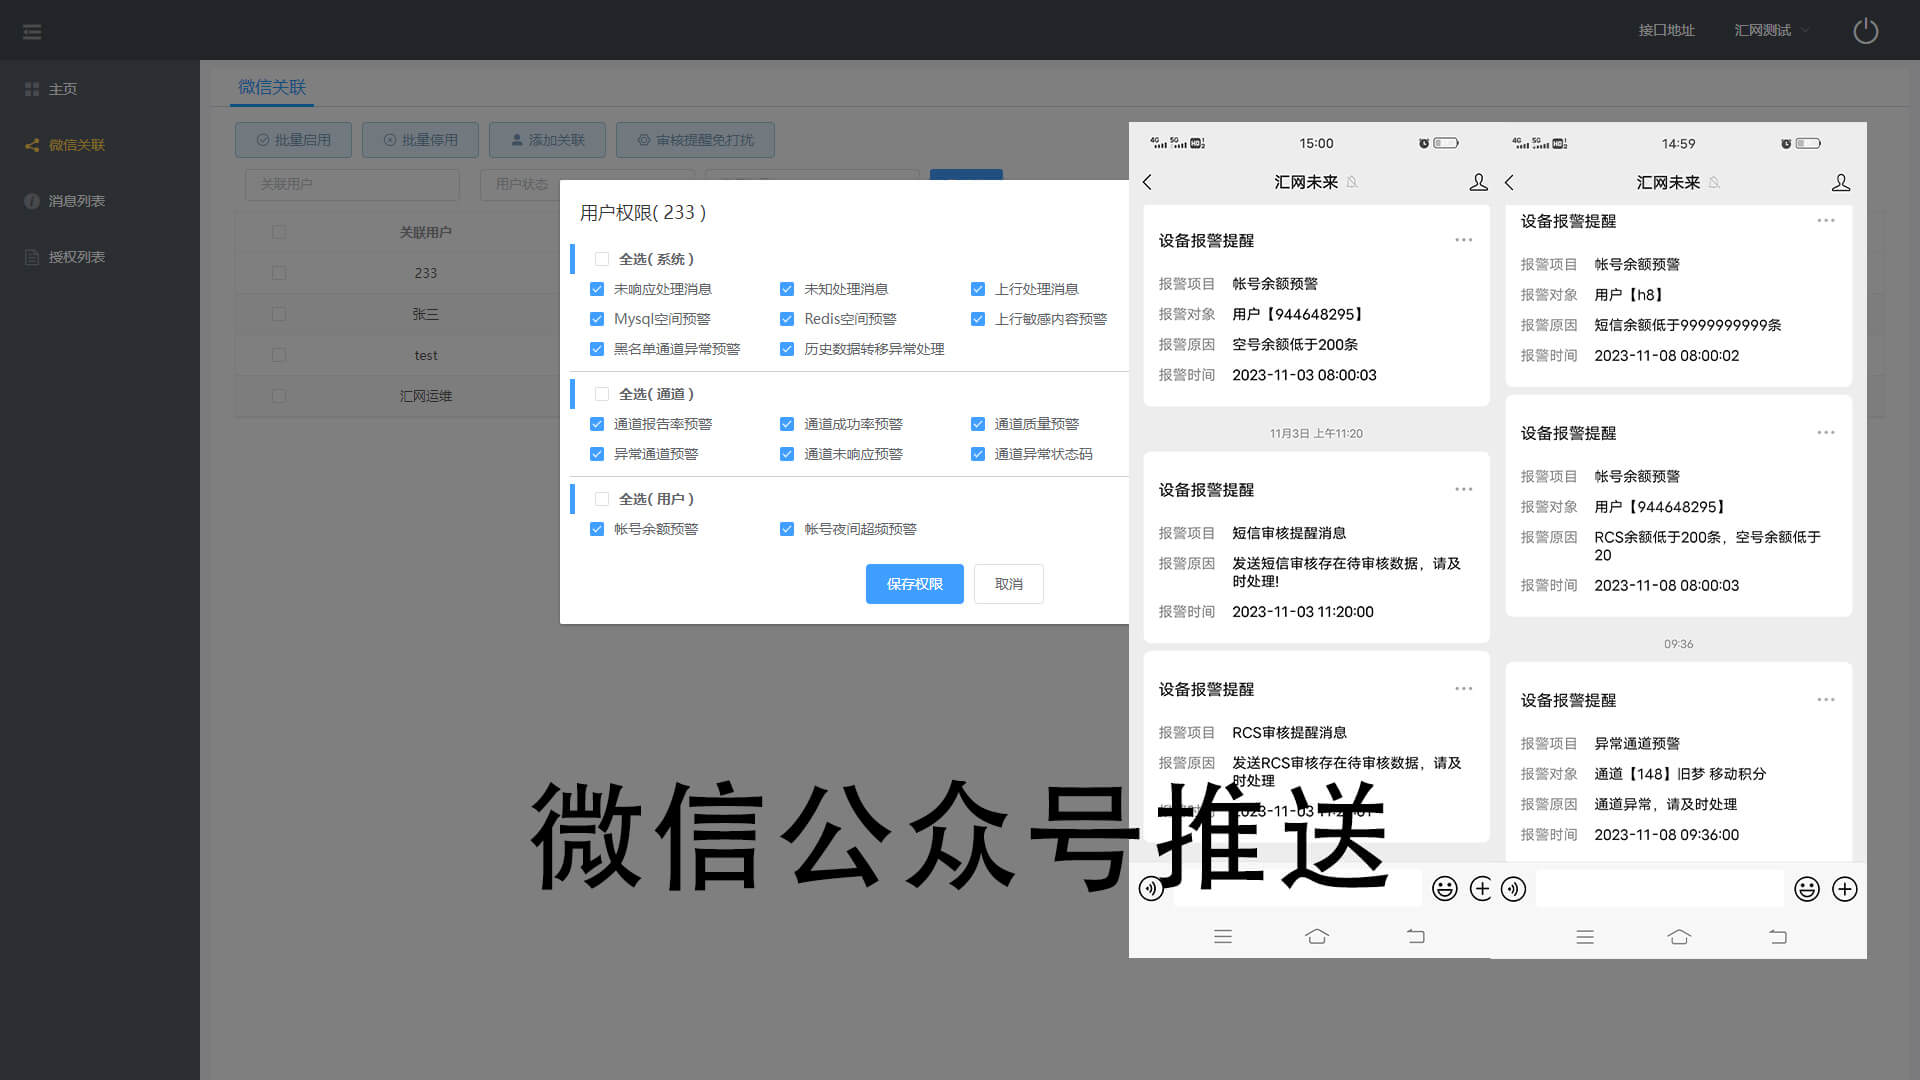Uncheck 帐号余额预警 permission
Screen dimensions: 1920x1080
(x=597, y=529)
